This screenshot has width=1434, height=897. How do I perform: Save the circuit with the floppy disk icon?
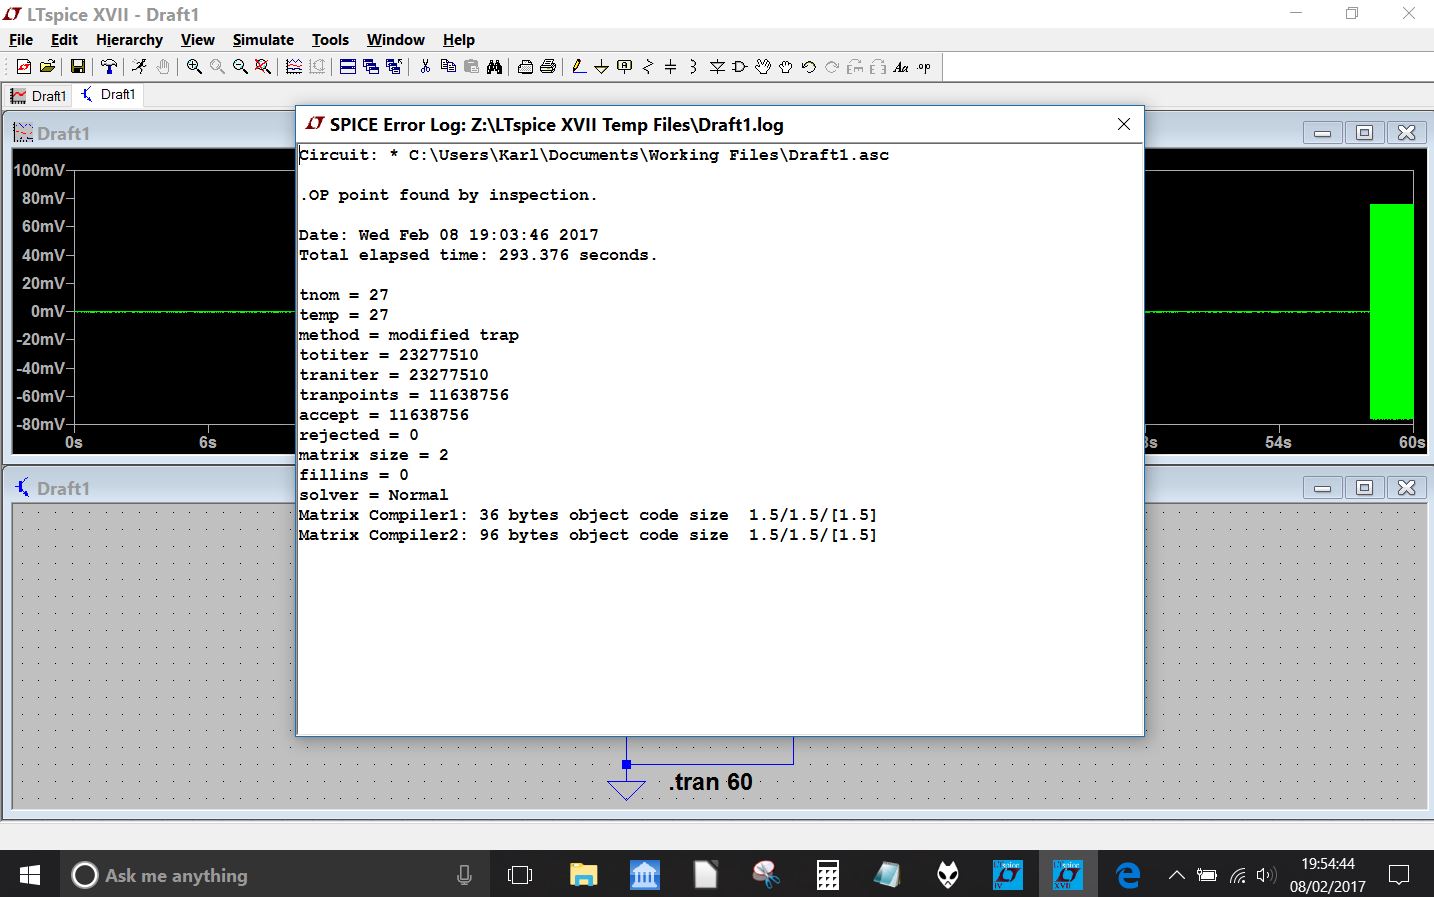click(x=77, y=67)
